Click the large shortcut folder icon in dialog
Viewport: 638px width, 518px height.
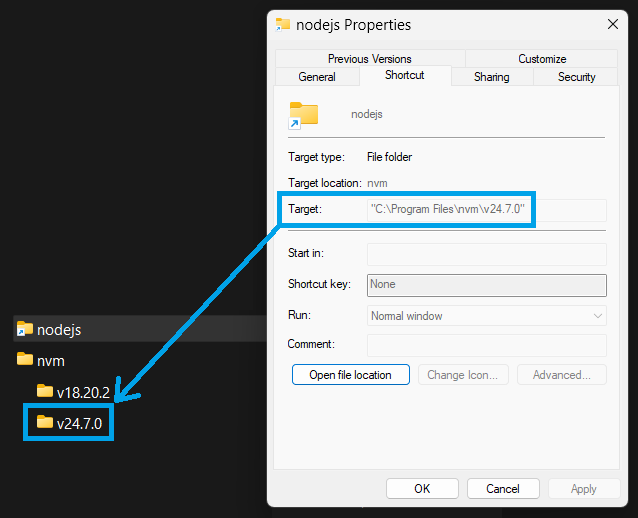point(302,114)
